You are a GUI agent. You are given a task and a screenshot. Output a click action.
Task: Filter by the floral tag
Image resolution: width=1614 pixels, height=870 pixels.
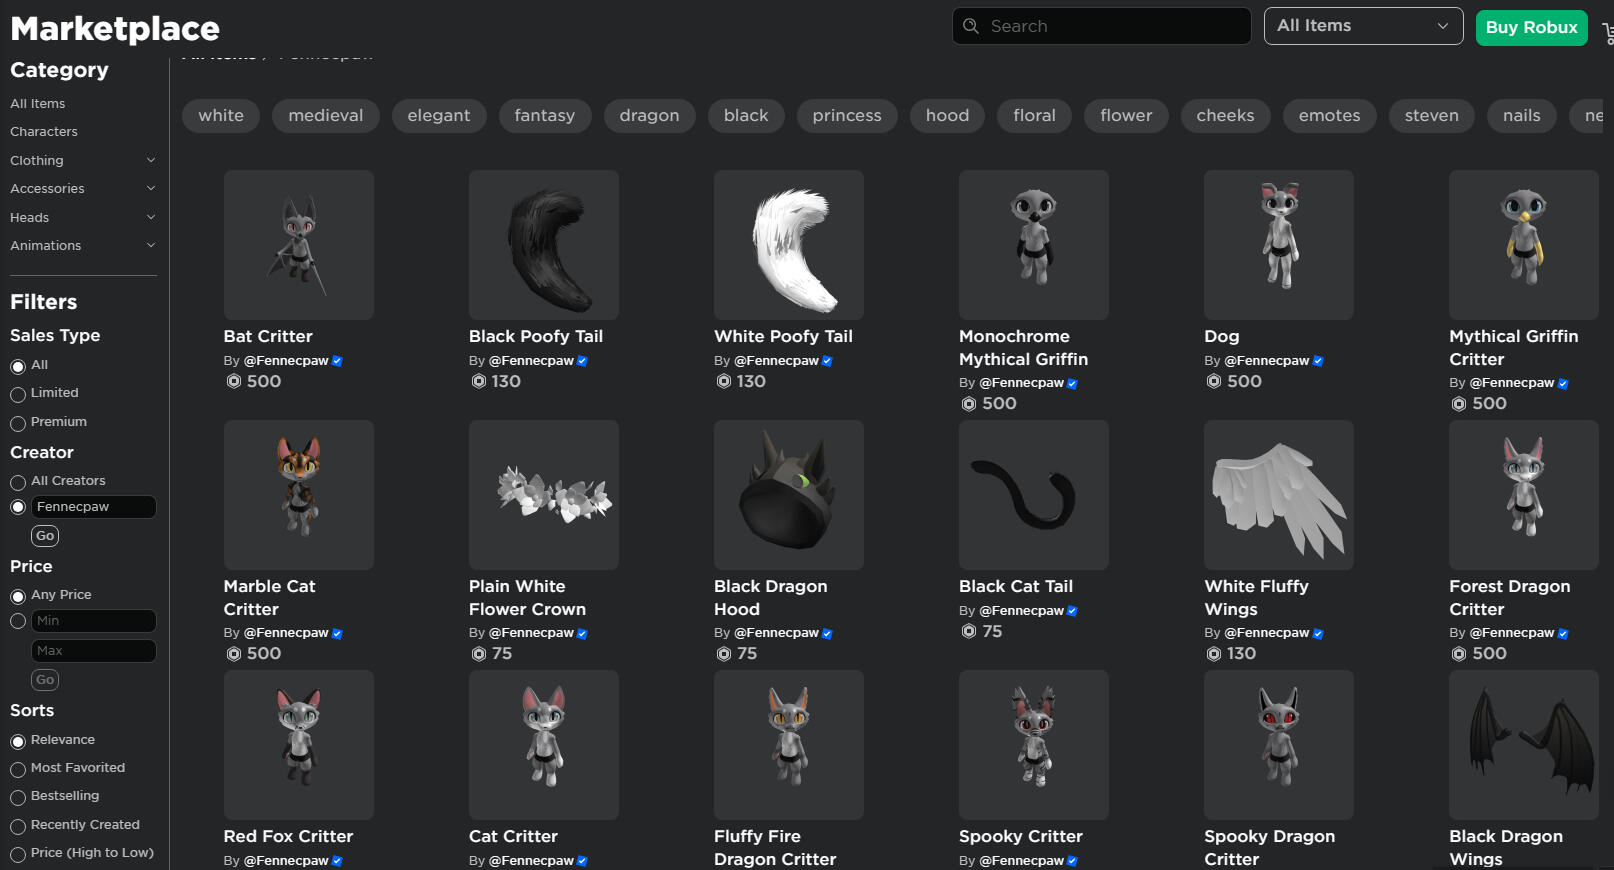[1034, 116]
